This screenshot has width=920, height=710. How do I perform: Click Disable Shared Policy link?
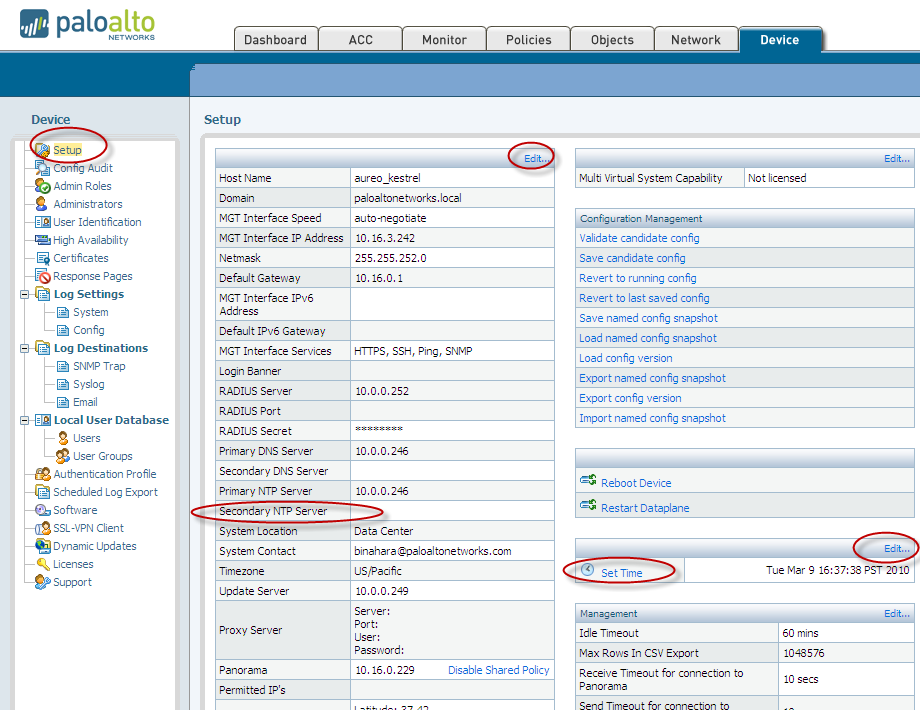coord(499,670)
